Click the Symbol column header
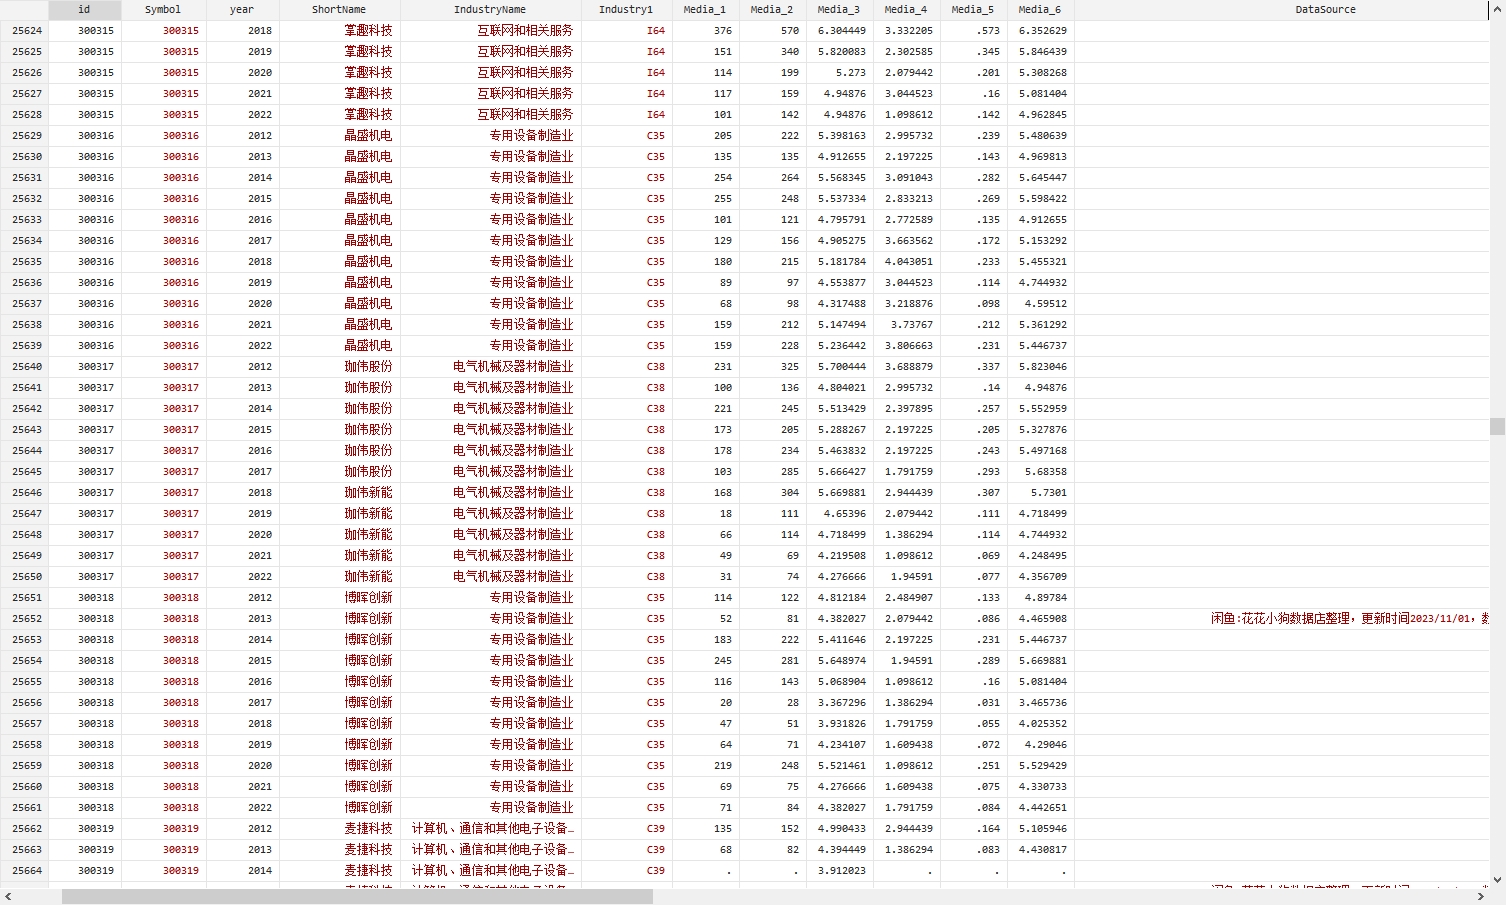Screen dimensions: 1506x905 click(163, 10)
